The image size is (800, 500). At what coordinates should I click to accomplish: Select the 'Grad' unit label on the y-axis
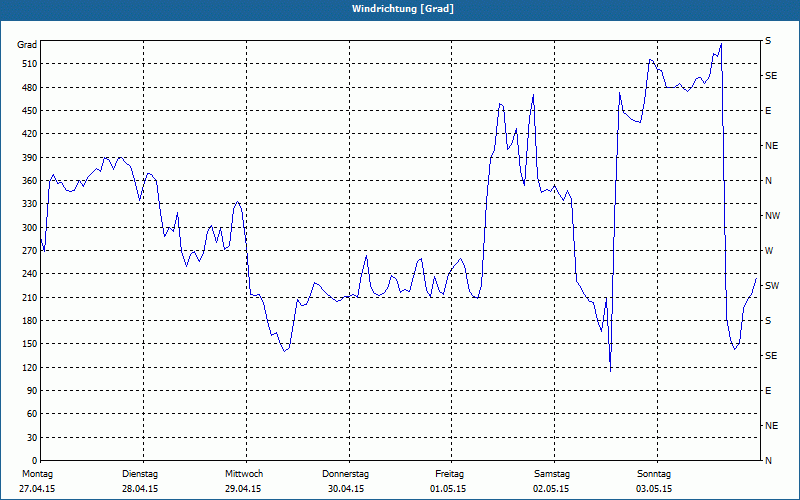point(27,45)
